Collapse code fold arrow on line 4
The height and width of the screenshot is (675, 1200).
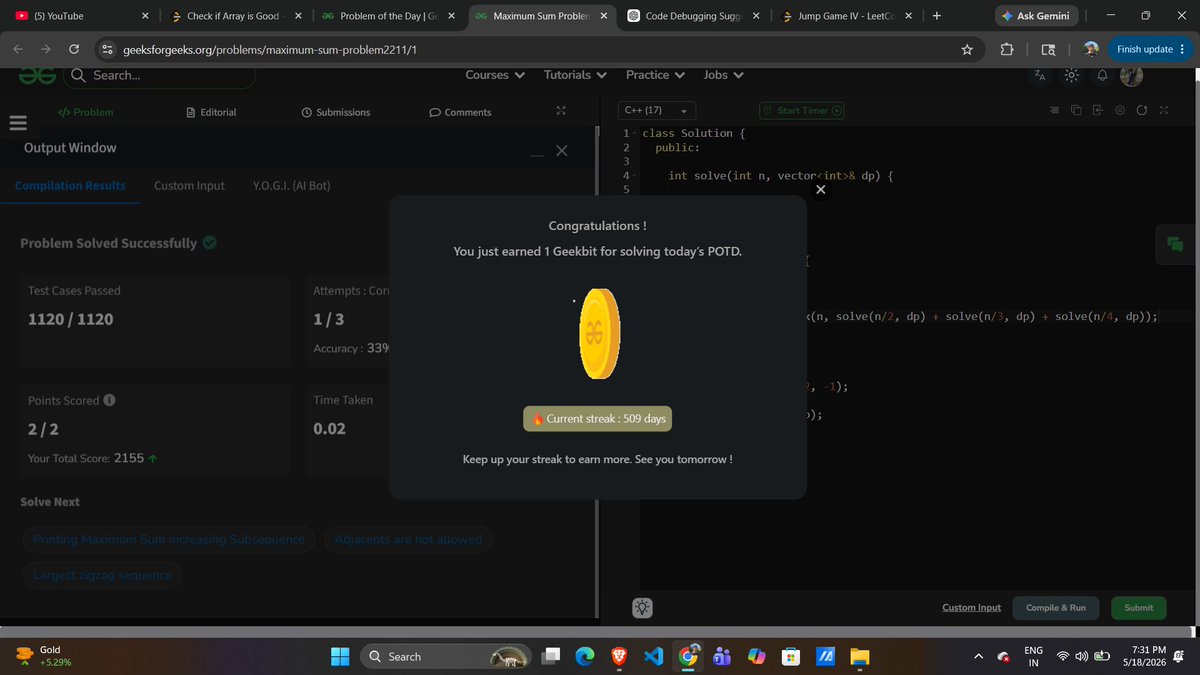pyautogui.click(x=635, y=176)
